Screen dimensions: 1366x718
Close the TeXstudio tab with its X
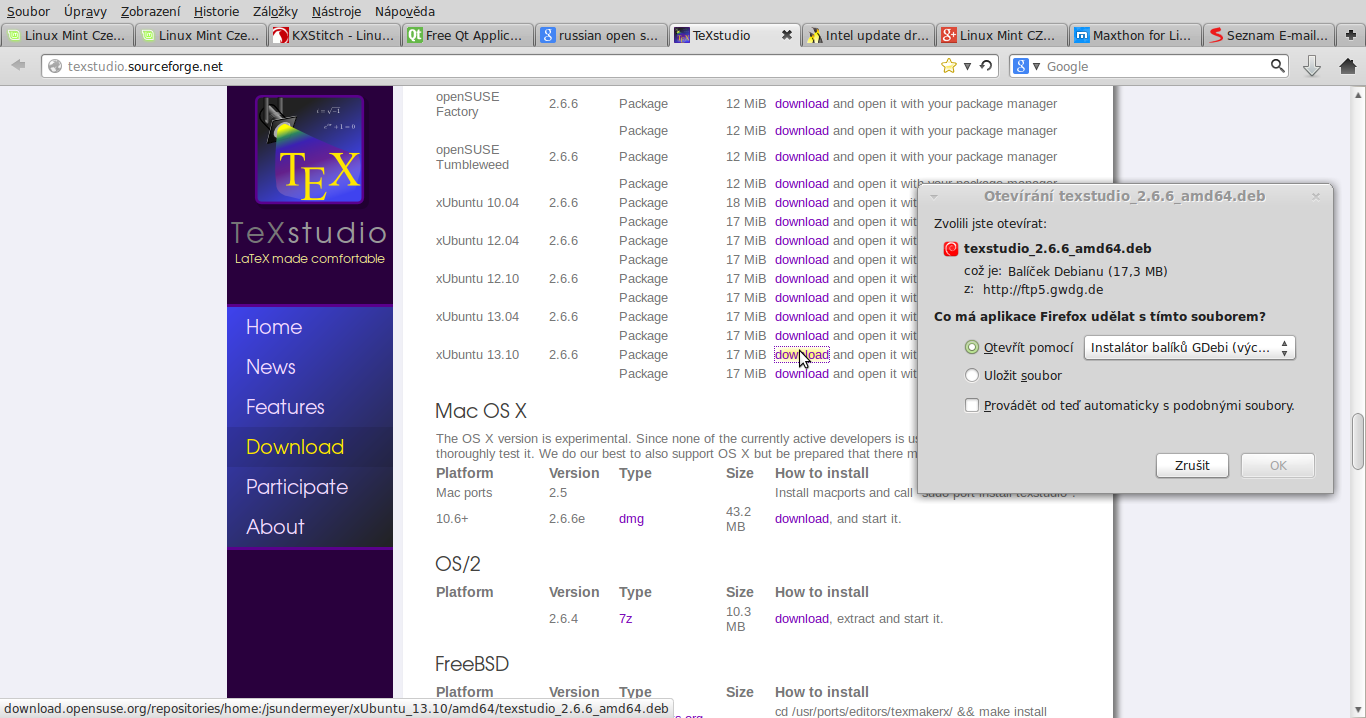click(786, 35)
